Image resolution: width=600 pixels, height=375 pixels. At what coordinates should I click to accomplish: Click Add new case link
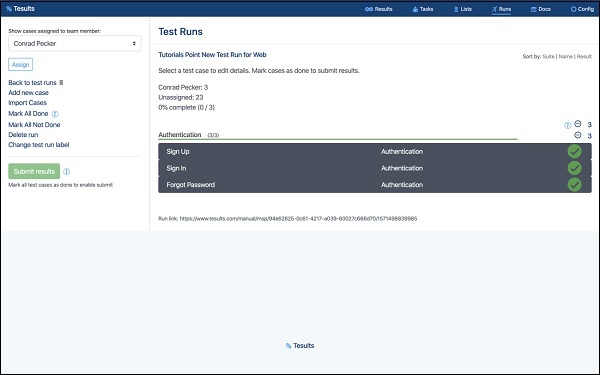click(28, 93)
